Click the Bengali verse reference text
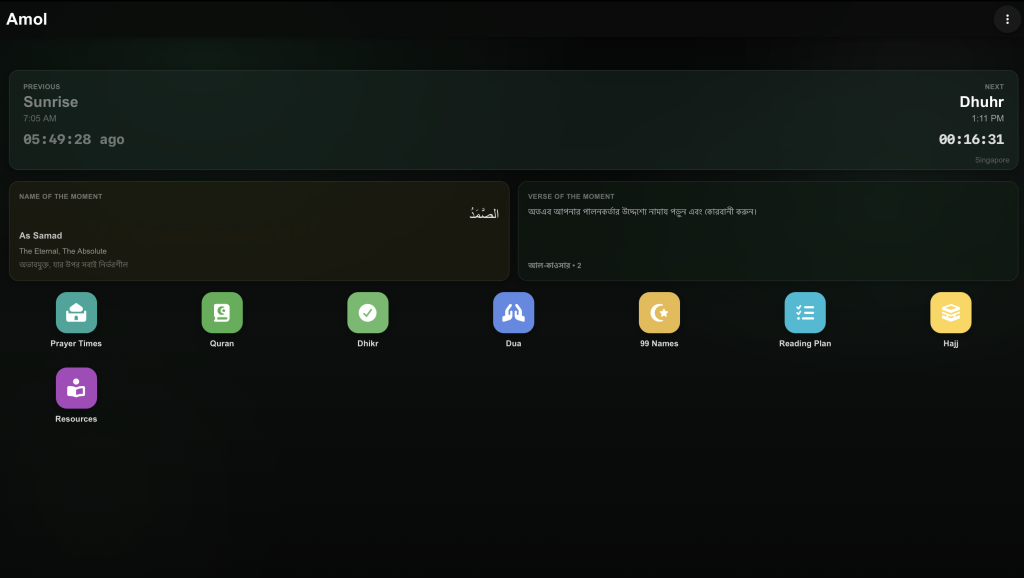Viewport: 1024px width, 578px height. [x=554, y=265]
